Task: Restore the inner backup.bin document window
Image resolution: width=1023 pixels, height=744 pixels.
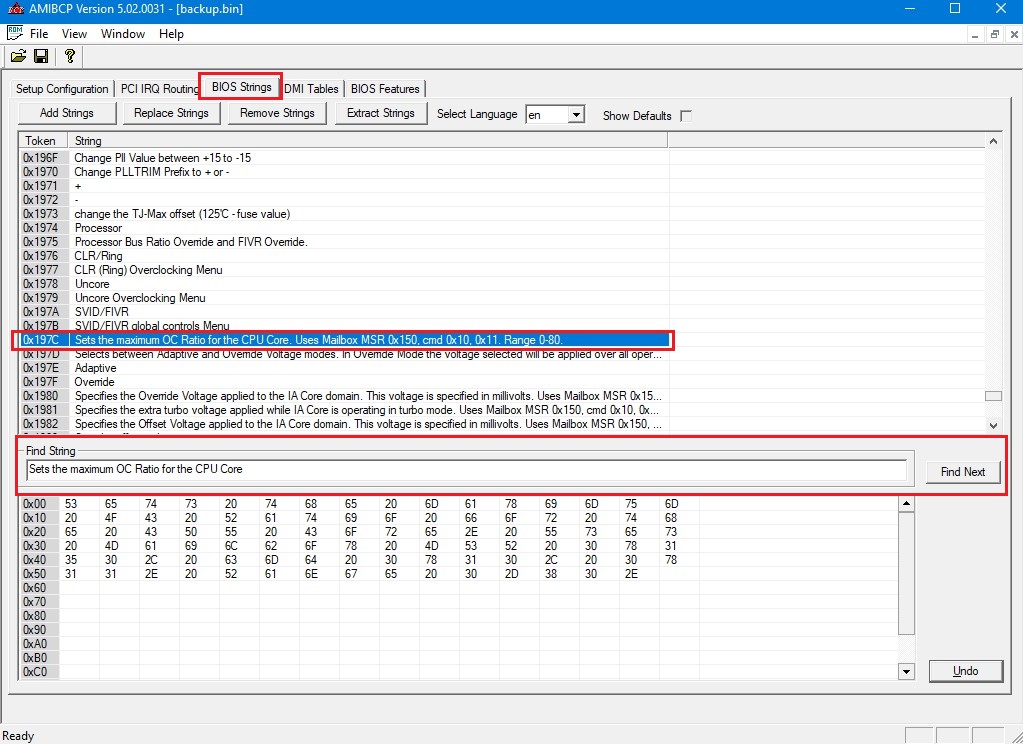Action: point(994,35)
